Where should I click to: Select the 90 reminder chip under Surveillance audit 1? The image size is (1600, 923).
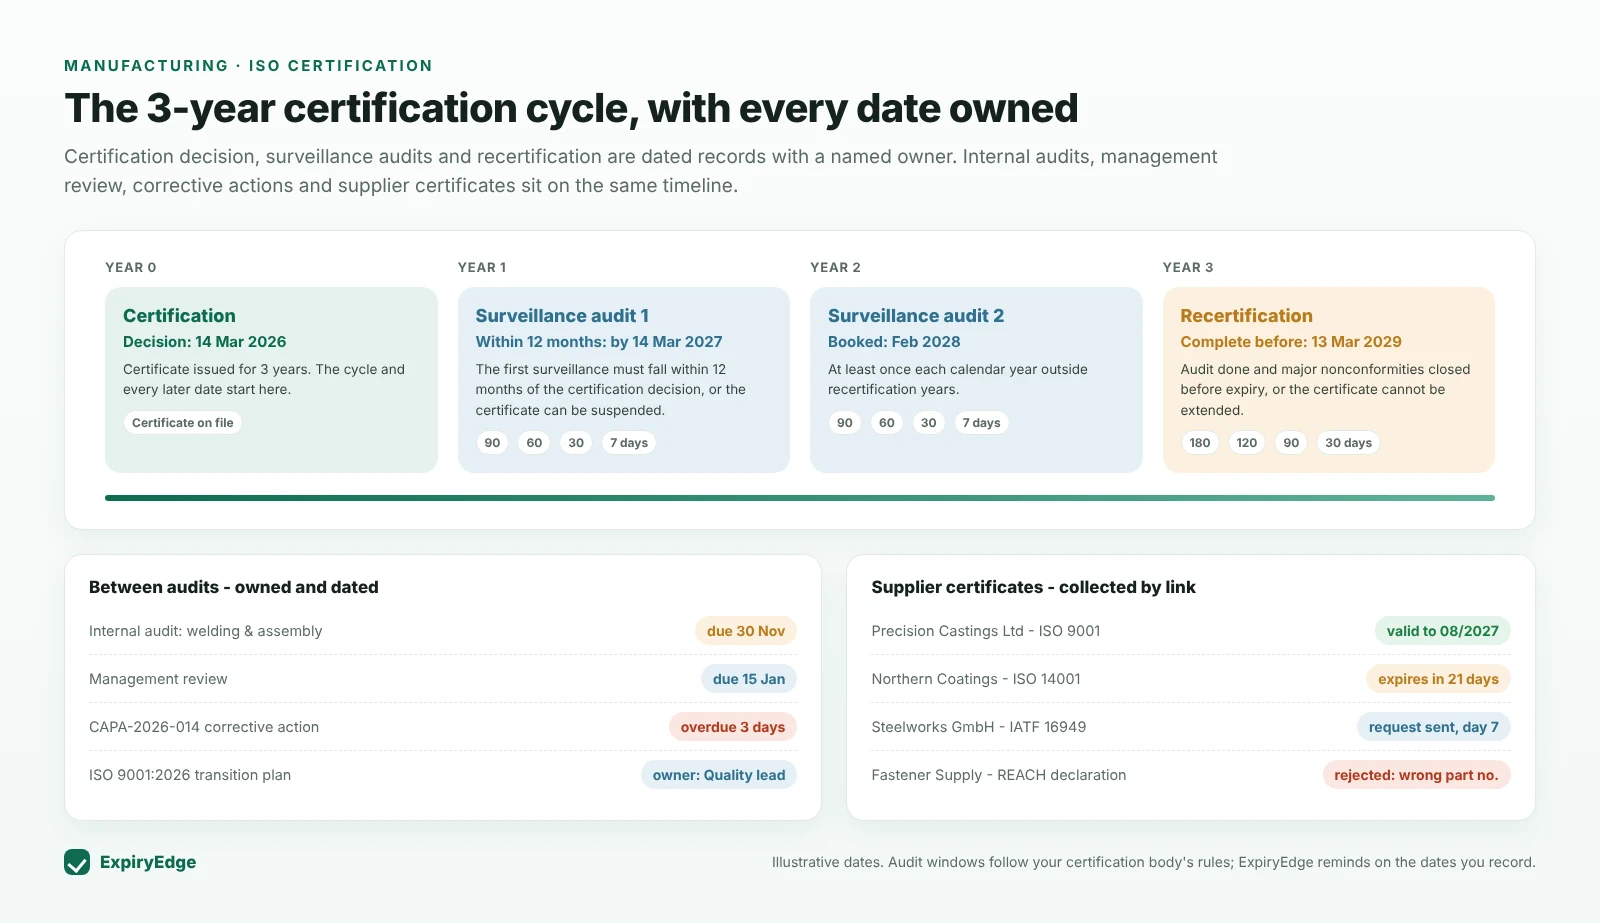coord(492,443)
